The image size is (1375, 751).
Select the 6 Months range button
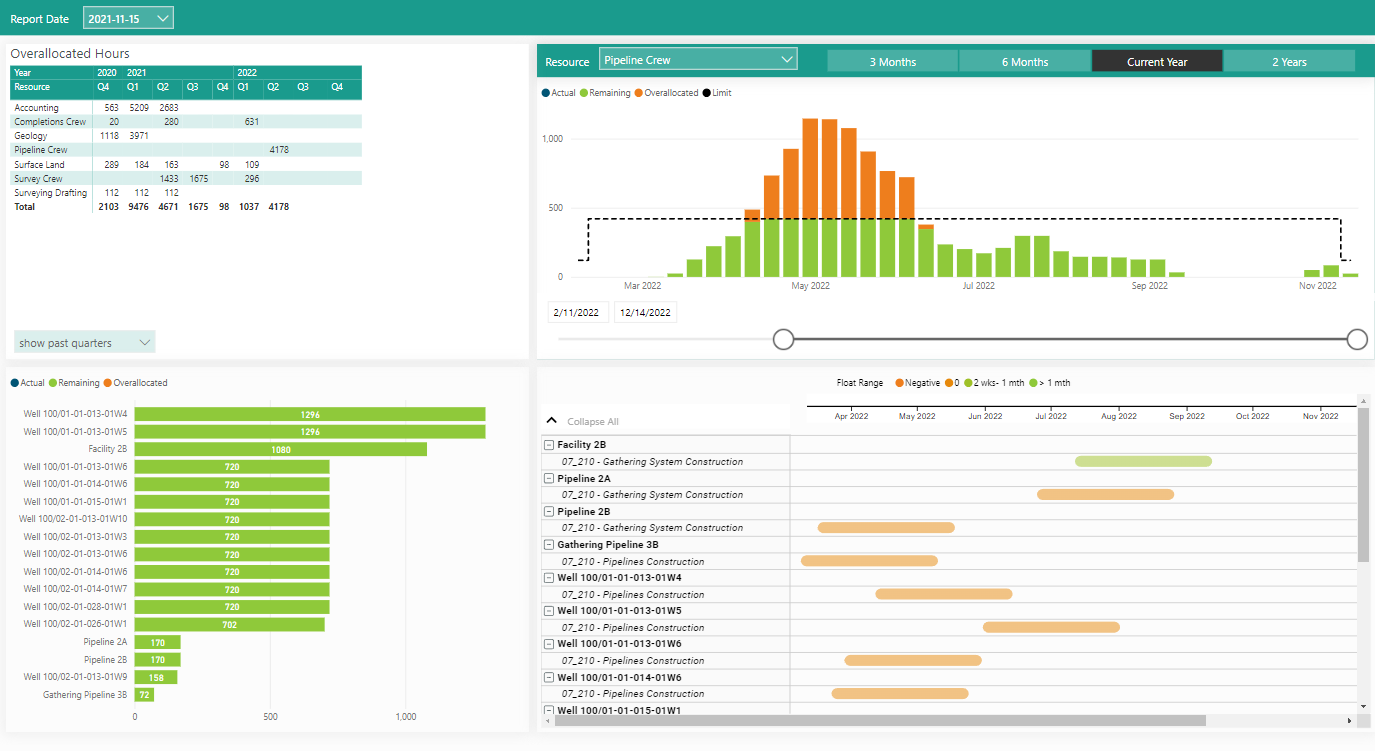click(x=1025, y=62)
